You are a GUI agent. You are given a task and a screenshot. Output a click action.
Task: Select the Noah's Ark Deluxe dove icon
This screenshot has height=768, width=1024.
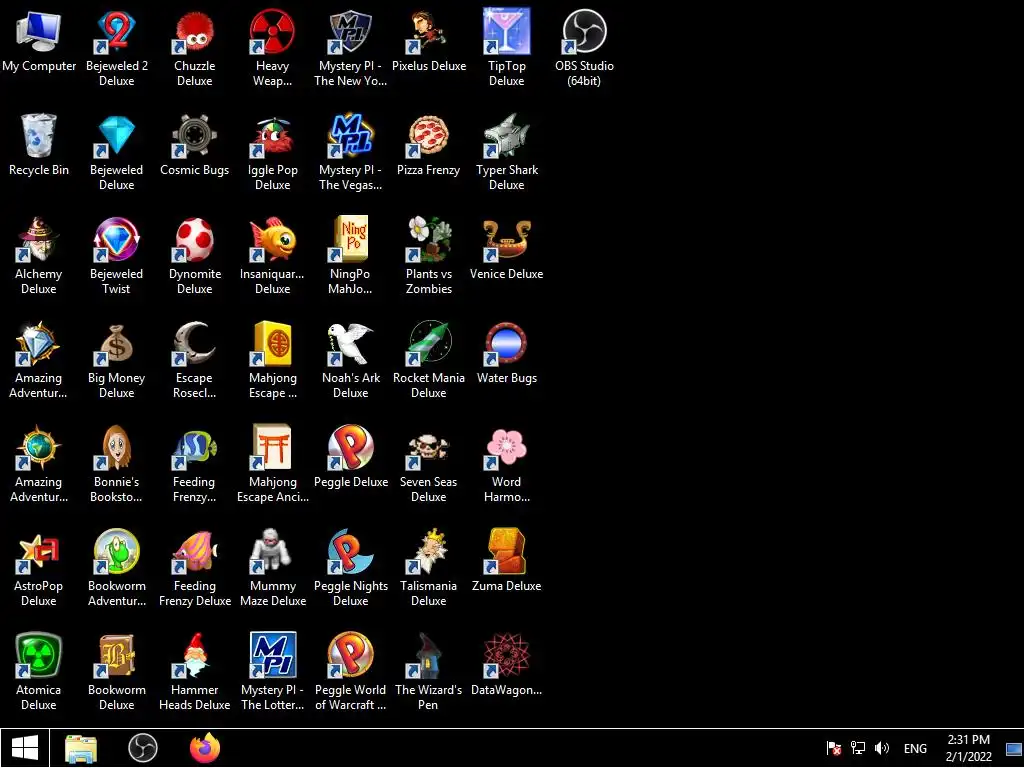(x=351, y=343)
